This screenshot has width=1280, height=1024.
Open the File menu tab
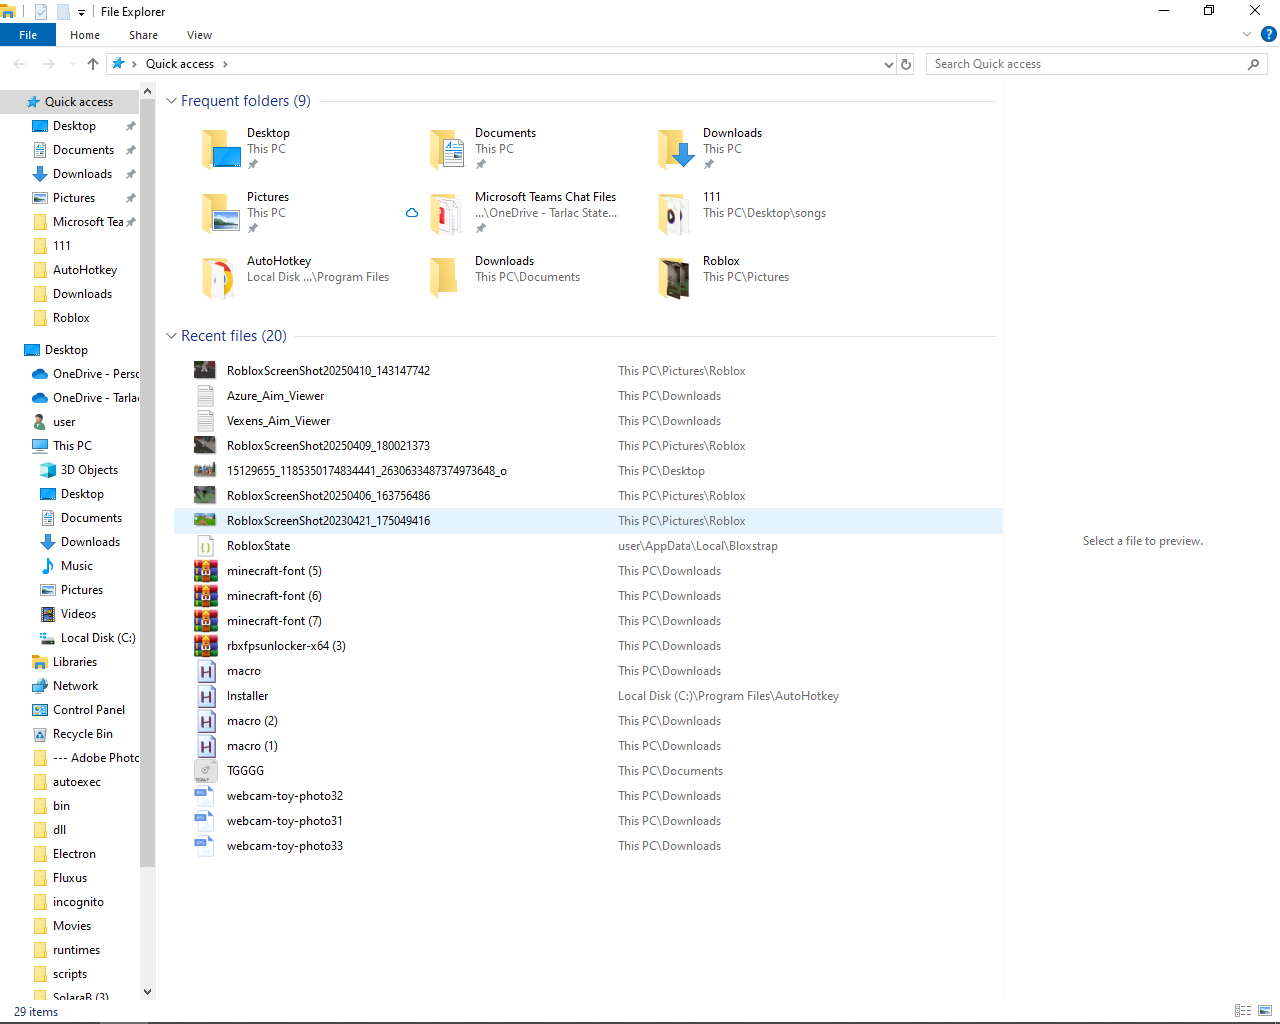pyautogui.click(x=28, y=35)
